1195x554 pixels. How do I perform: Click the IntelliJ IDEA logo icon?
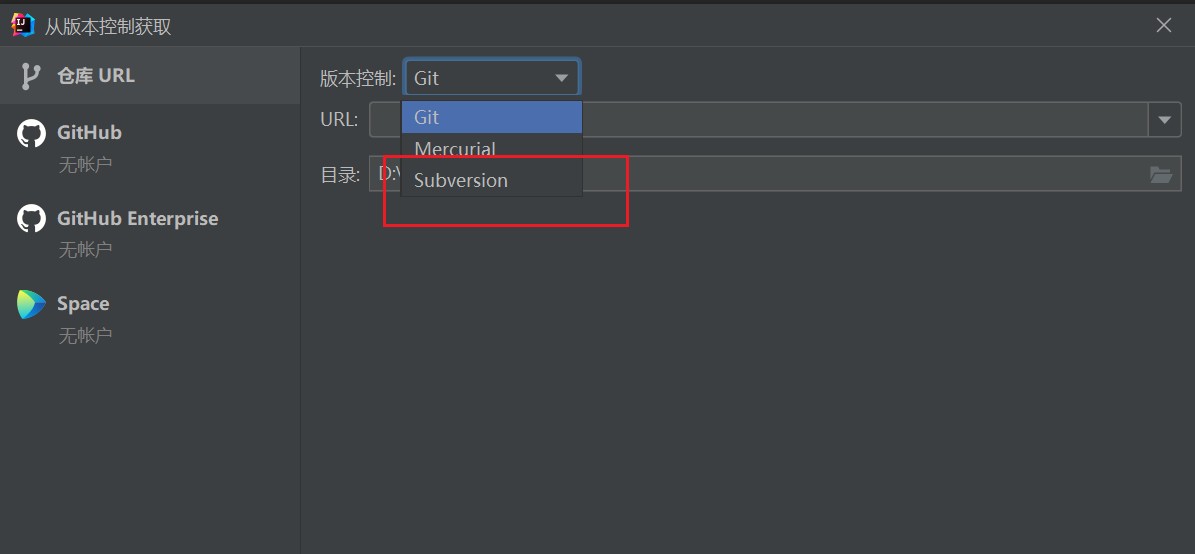[x=22, y=25]
